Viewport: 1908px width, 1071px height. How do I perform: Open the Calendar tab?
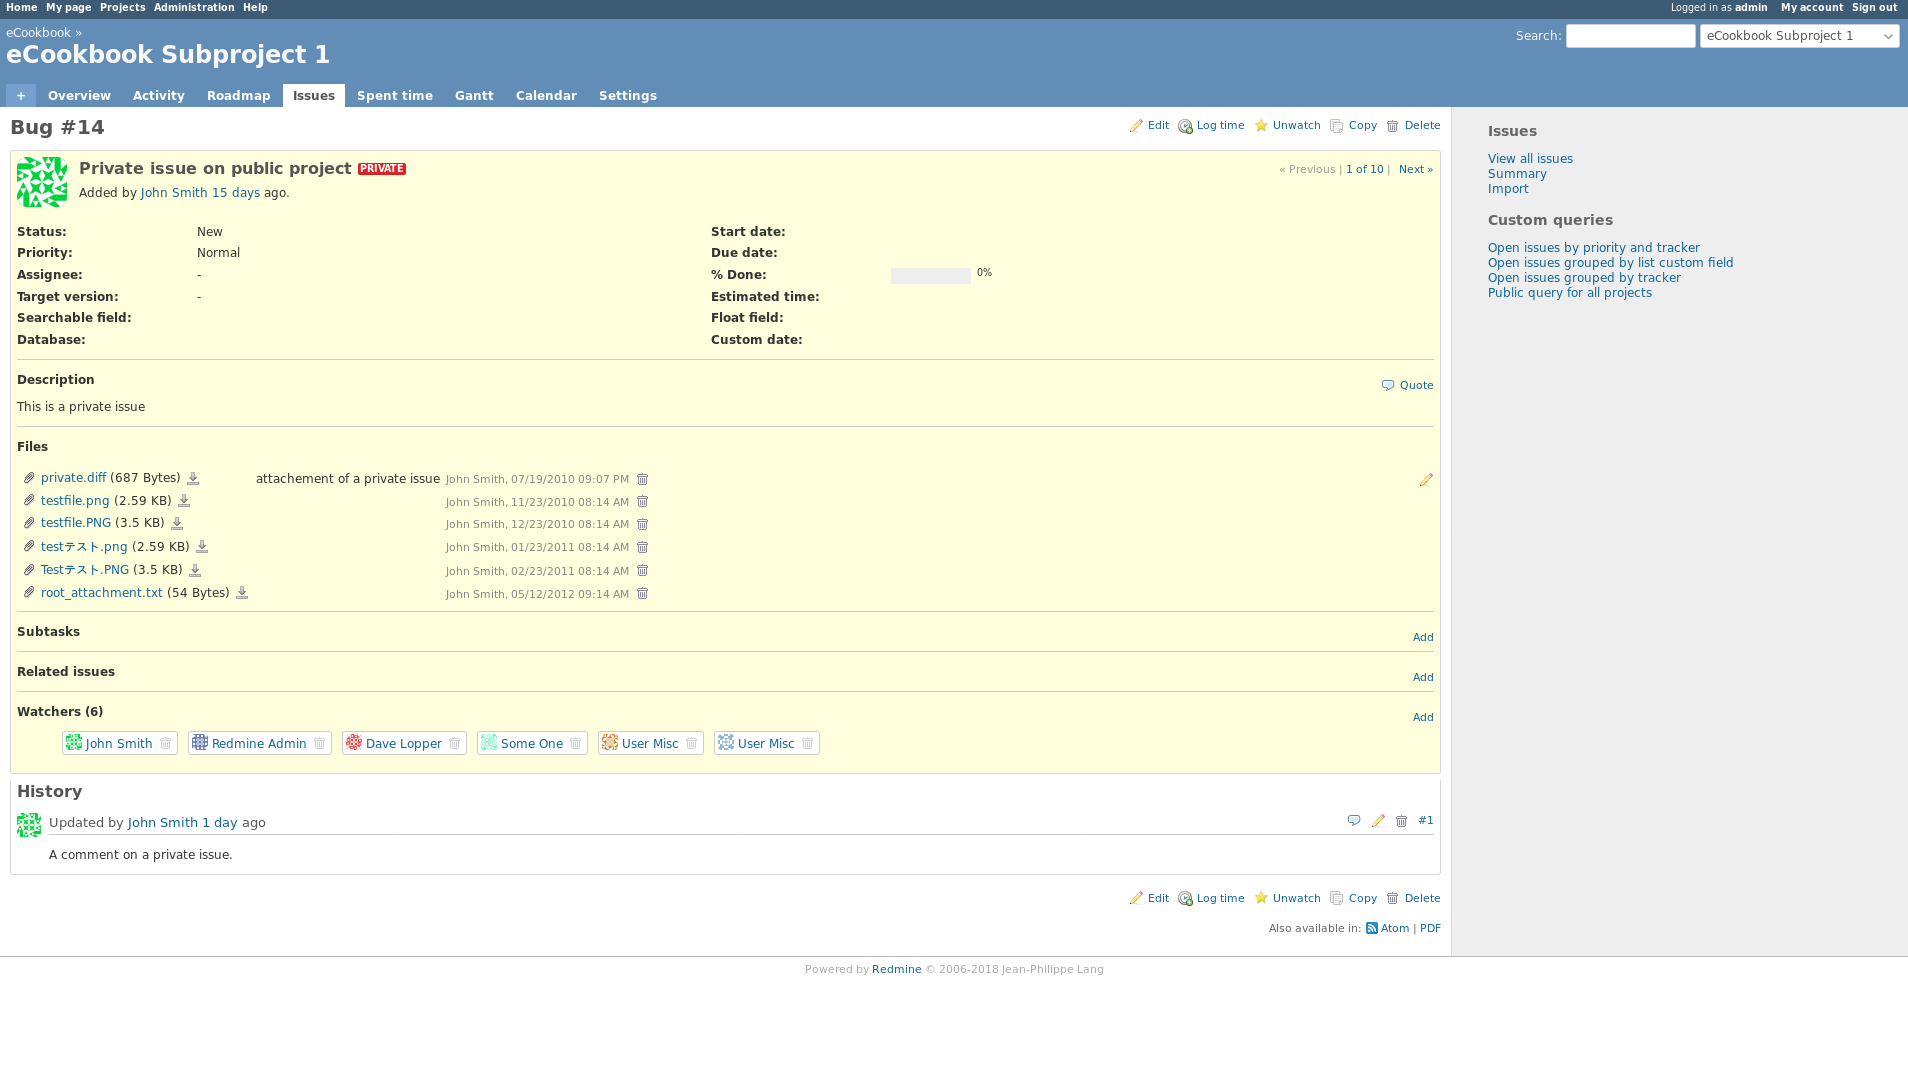pyautogui.click(x=546, y=96)
